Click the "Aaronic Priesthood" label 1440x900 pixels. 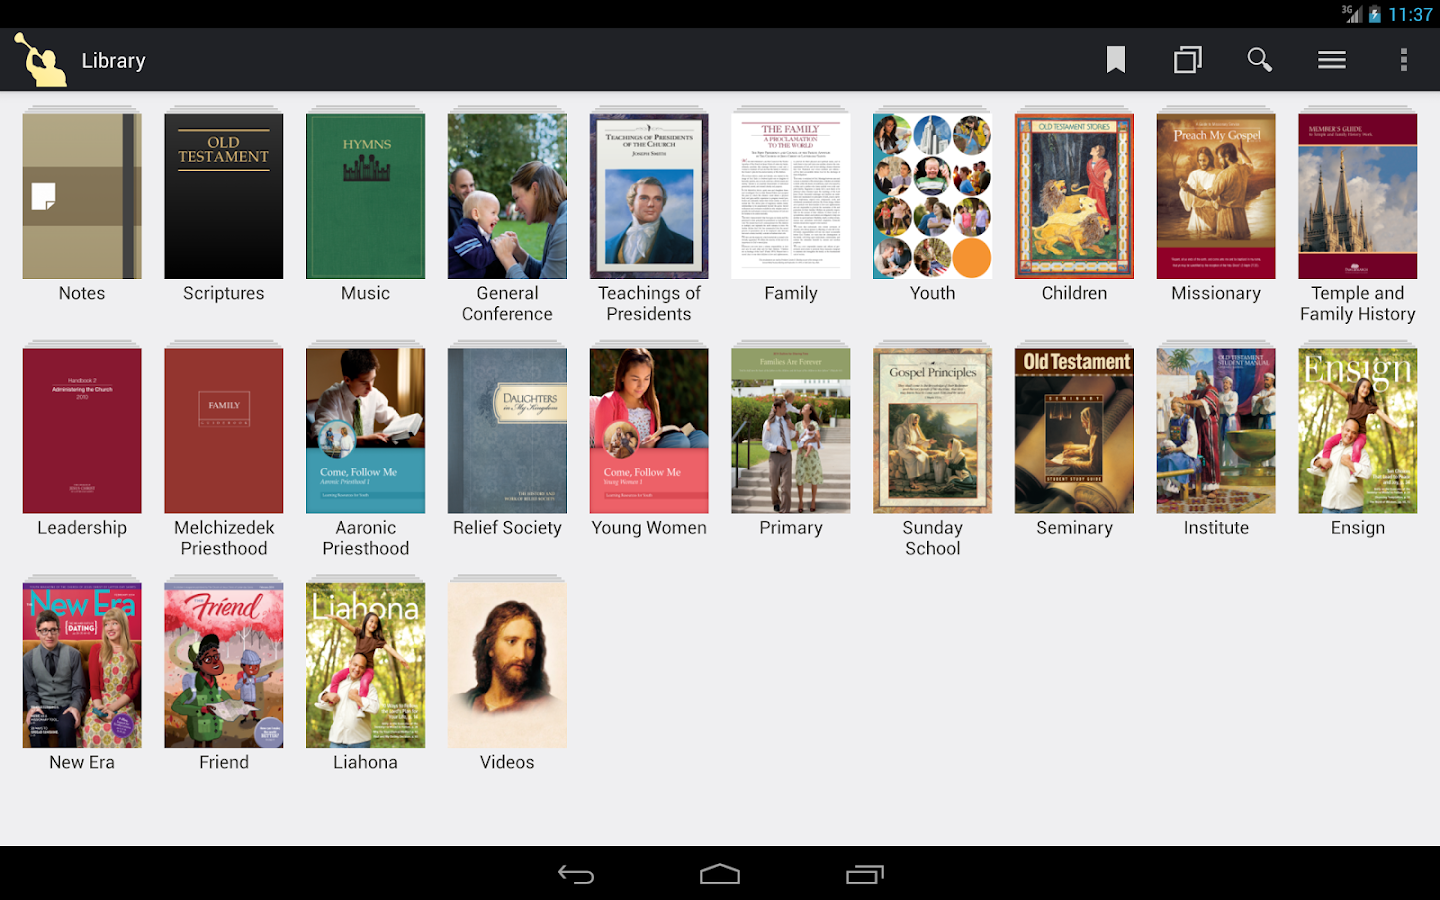[x=366, y=538]
